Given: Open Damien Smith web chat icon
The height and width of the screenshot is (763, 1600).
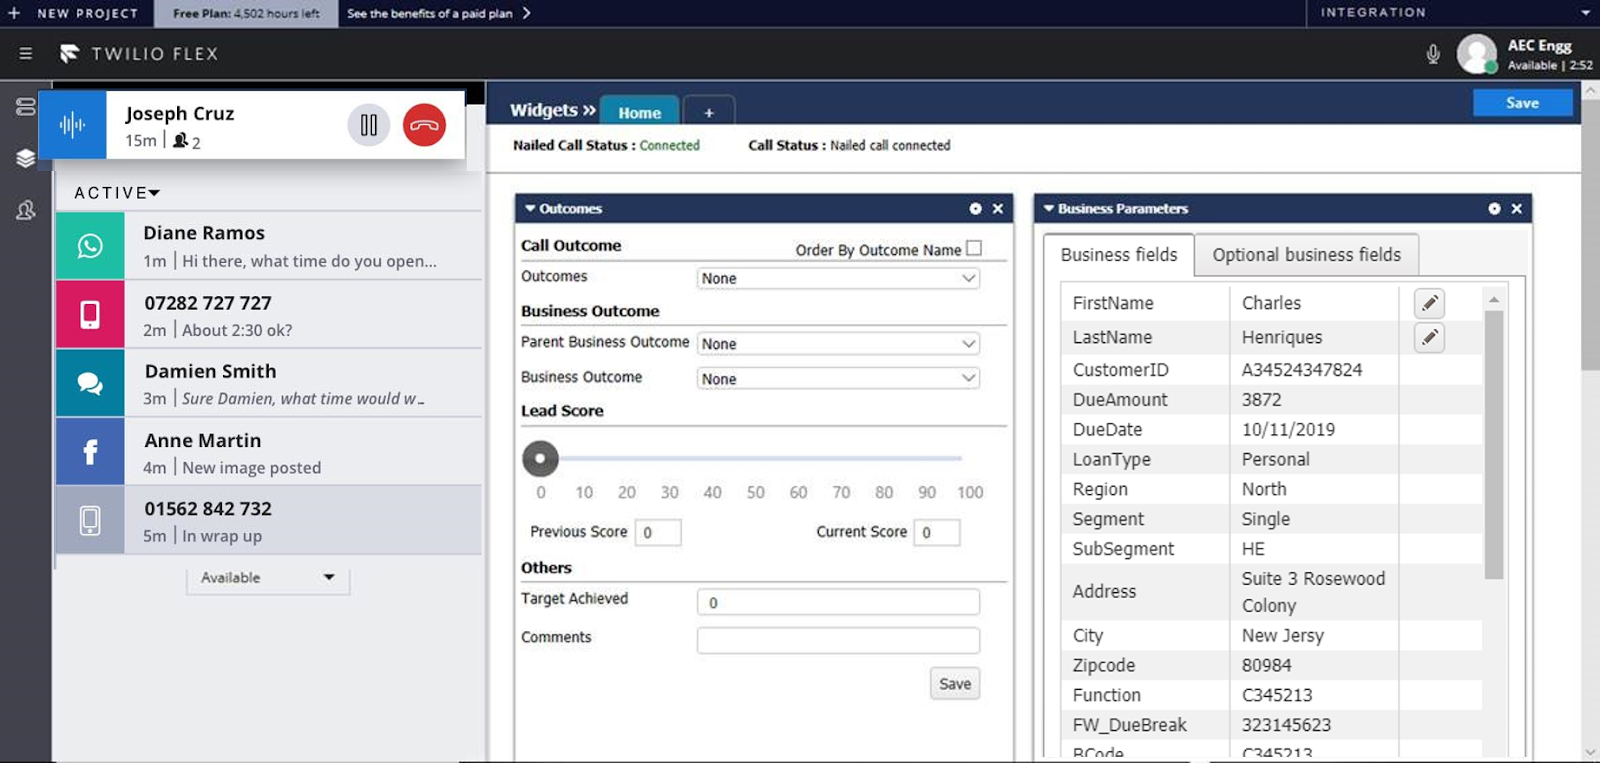Looking at the screenshot, I should tap(90, 383).
